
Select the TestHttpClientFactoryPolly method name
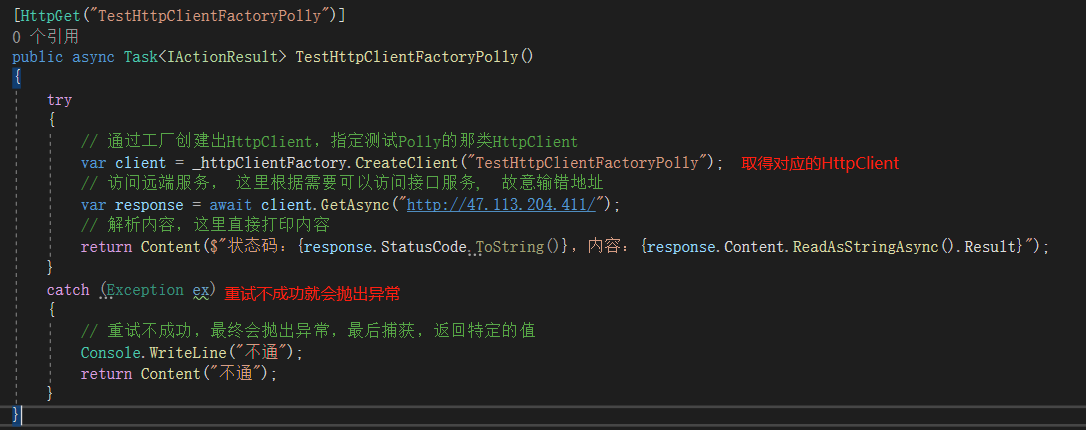[x=407, y=57]
